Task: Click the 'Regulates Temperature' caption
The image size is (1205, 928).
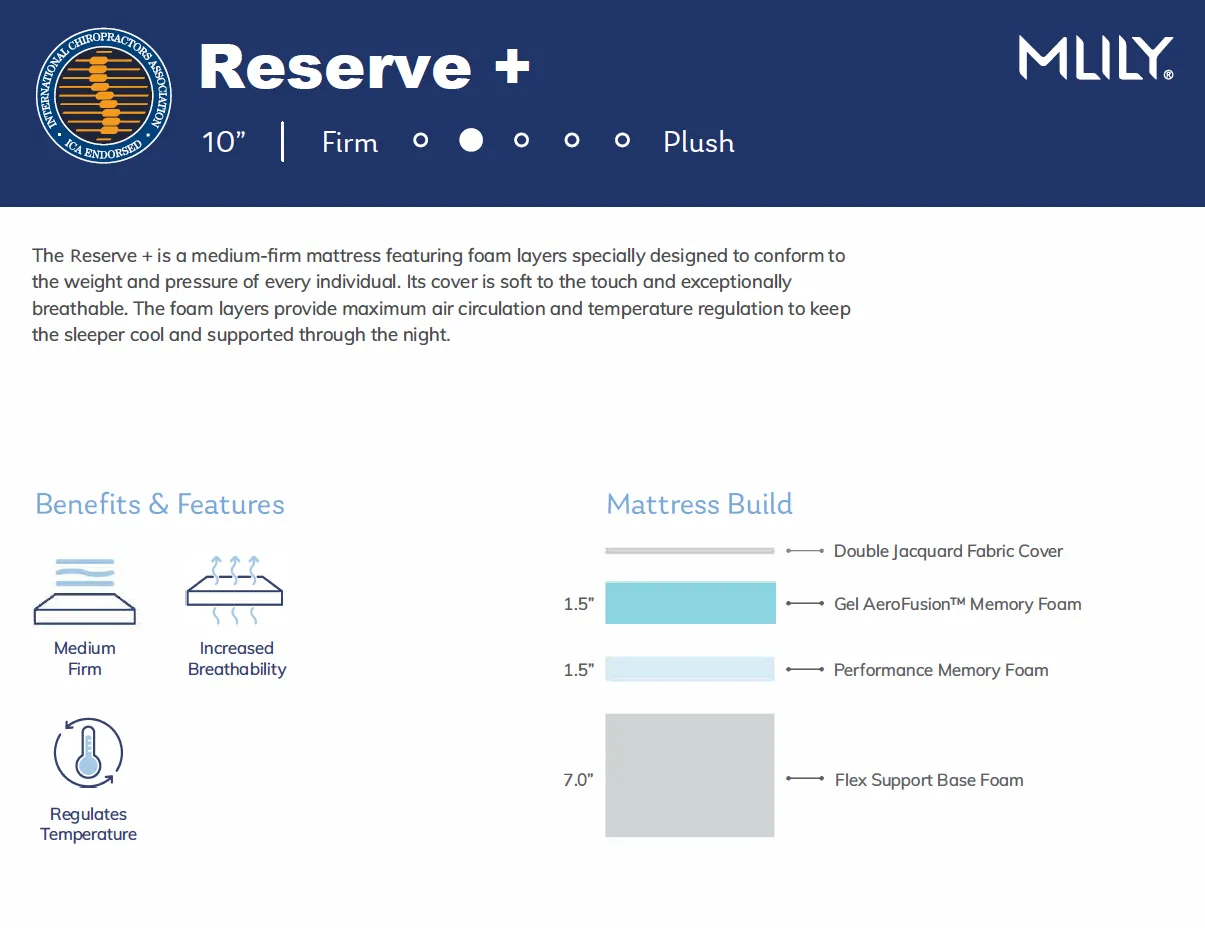Action: point(88,824)
